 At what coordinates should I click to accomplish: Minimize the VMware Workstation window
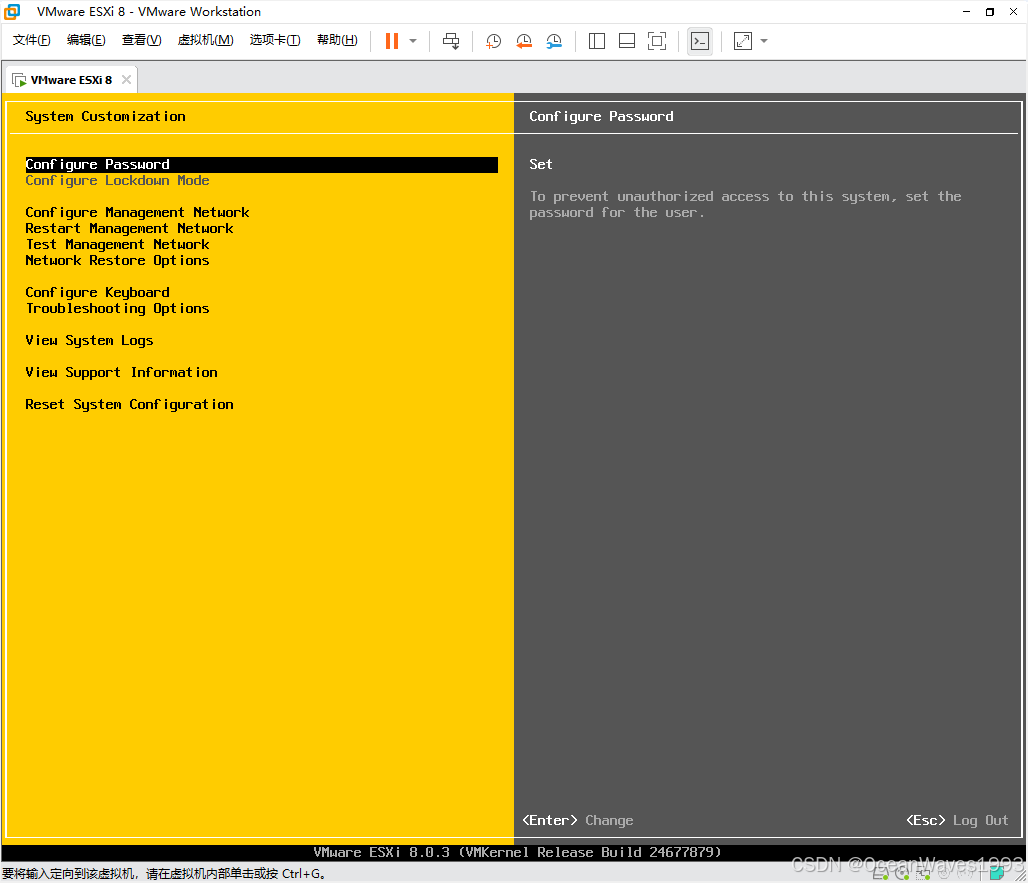tap(966, 12)
